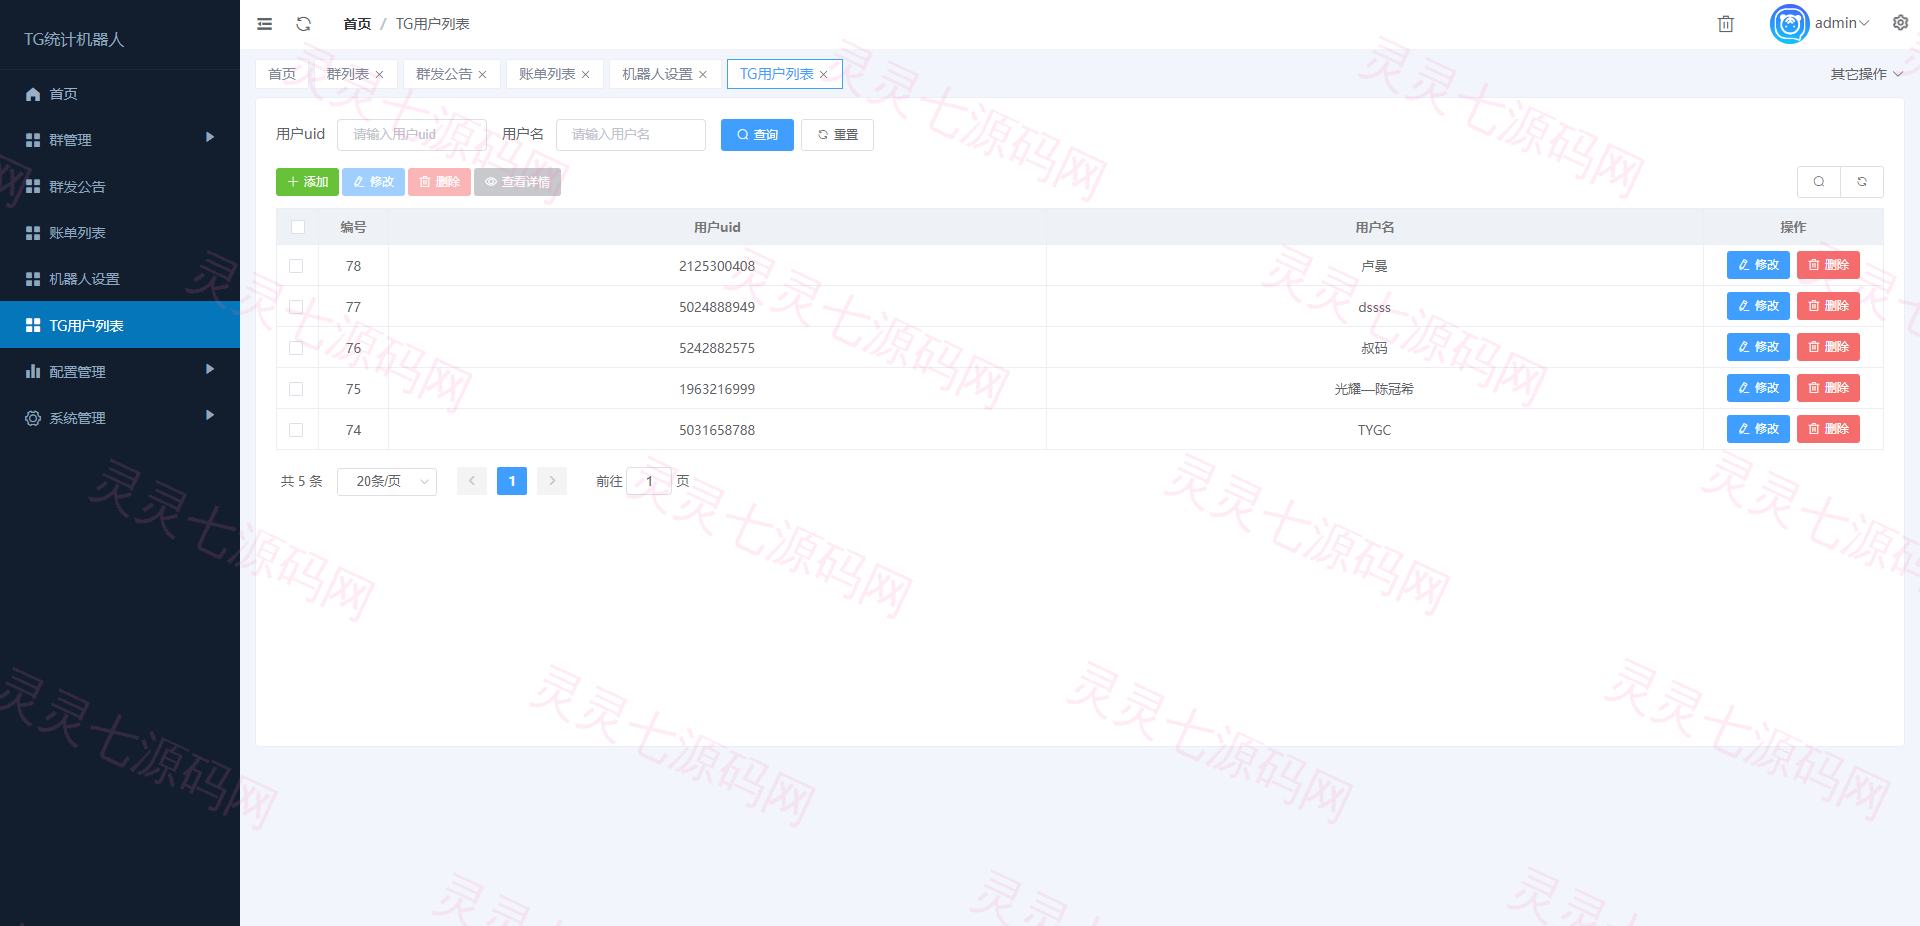This screenshot has width=1920, height=926.
Task: Open the 其它操作 dropdown
Action: tap(1866, 74)
